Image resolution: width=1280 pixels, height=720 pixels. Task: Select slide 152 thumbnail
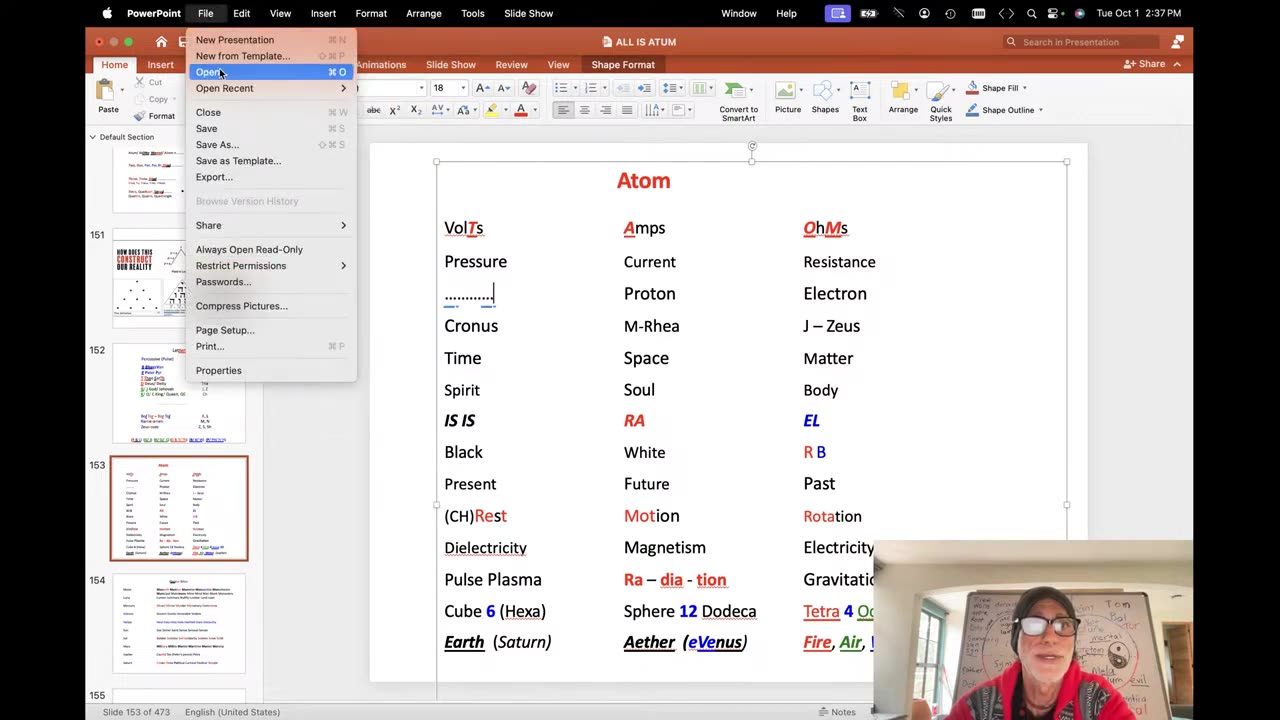pyautogui.click(x=179, y=393)
